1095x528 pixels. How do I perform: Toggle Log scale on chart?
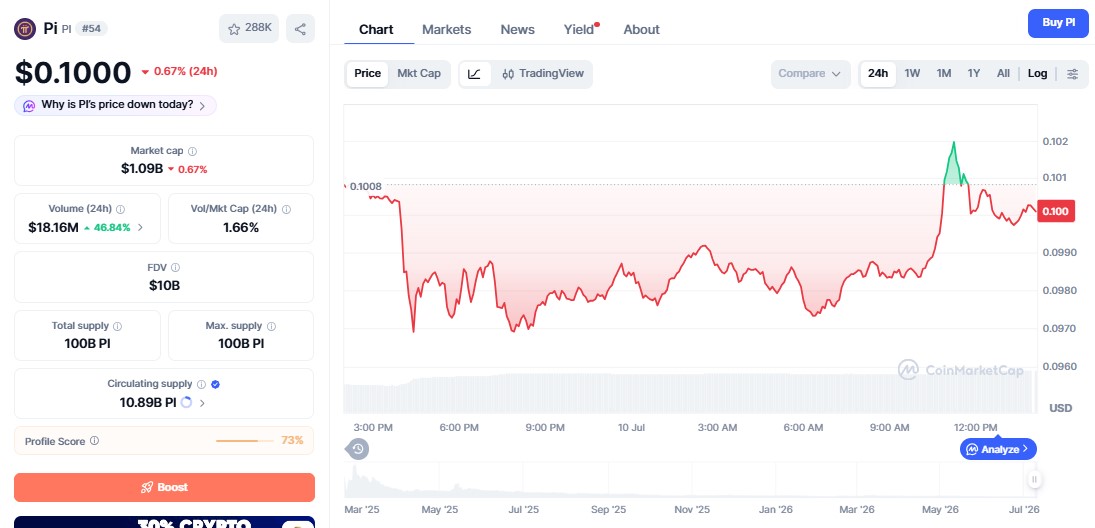[1037, 73]
